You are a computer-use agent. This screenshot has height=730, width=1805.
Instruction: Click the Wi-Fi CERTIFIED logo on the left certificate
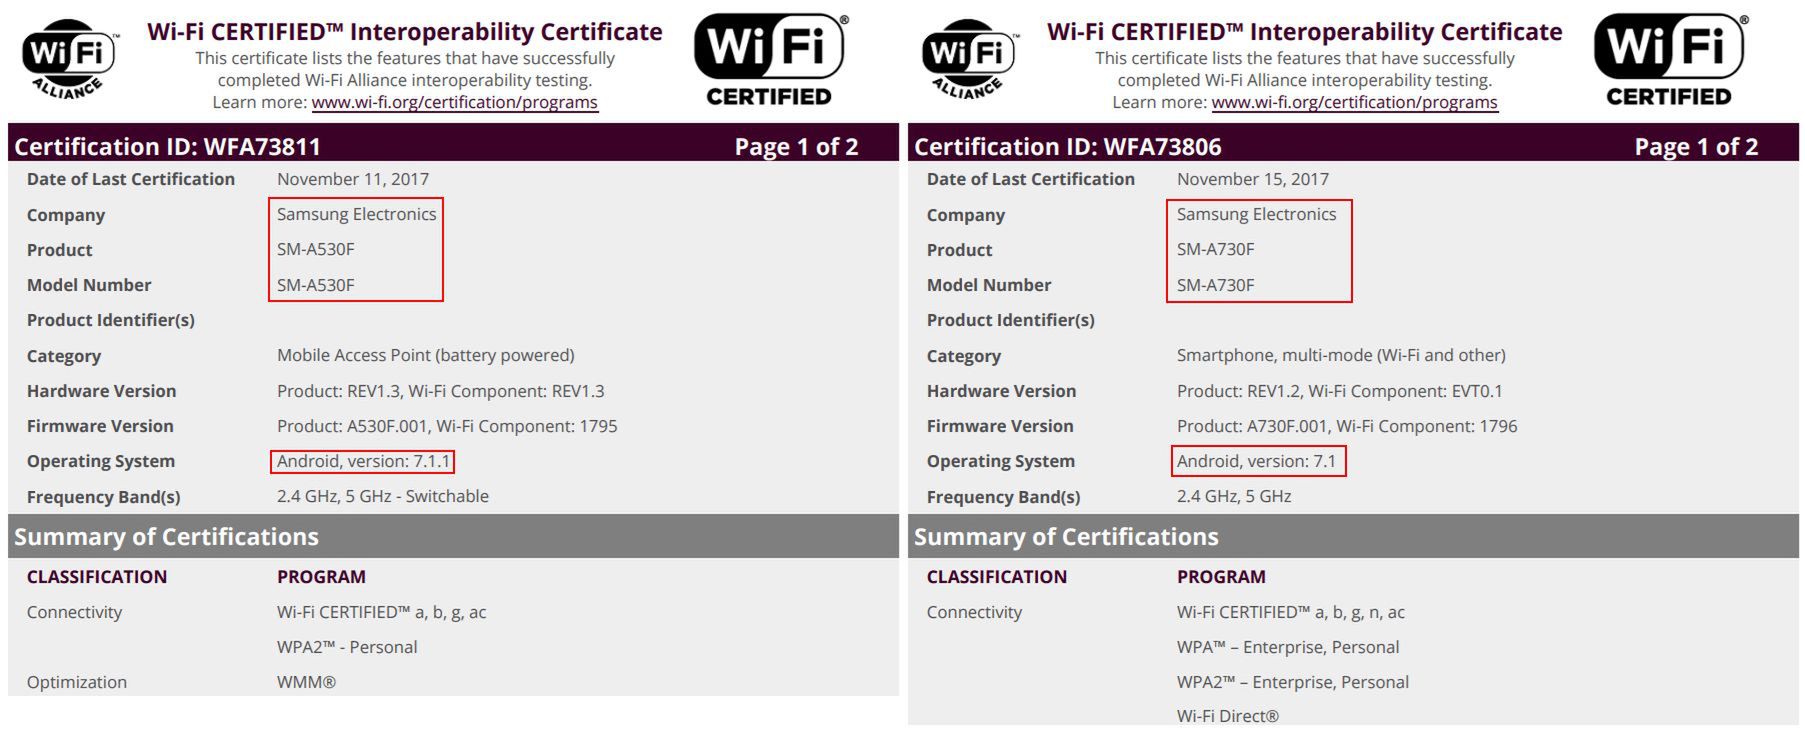(769, 61)
